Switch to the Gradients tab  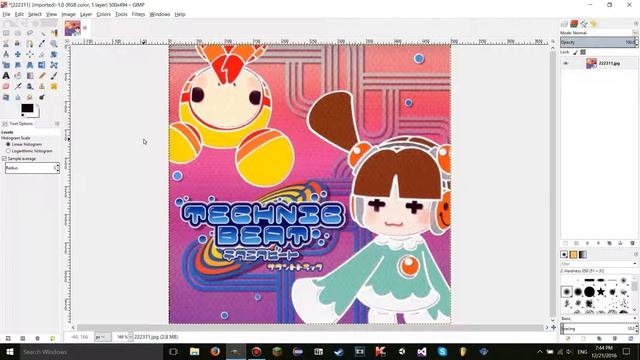(x=583, y=255)
